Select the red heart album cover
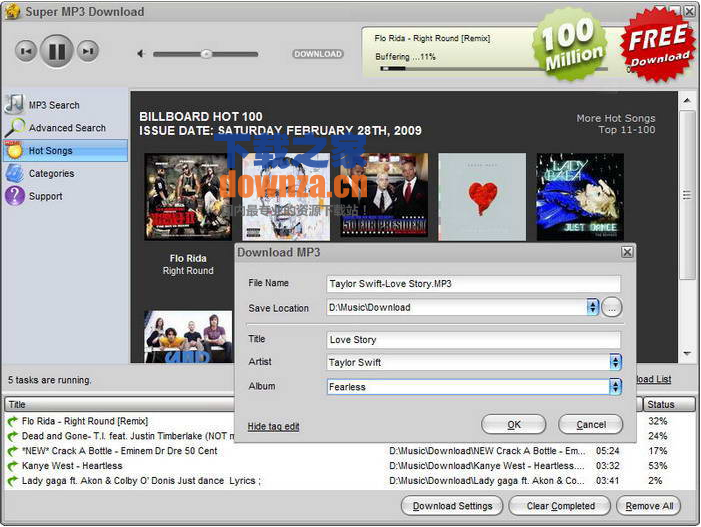Viewport: 701px width, 527px height. point(482,197)
